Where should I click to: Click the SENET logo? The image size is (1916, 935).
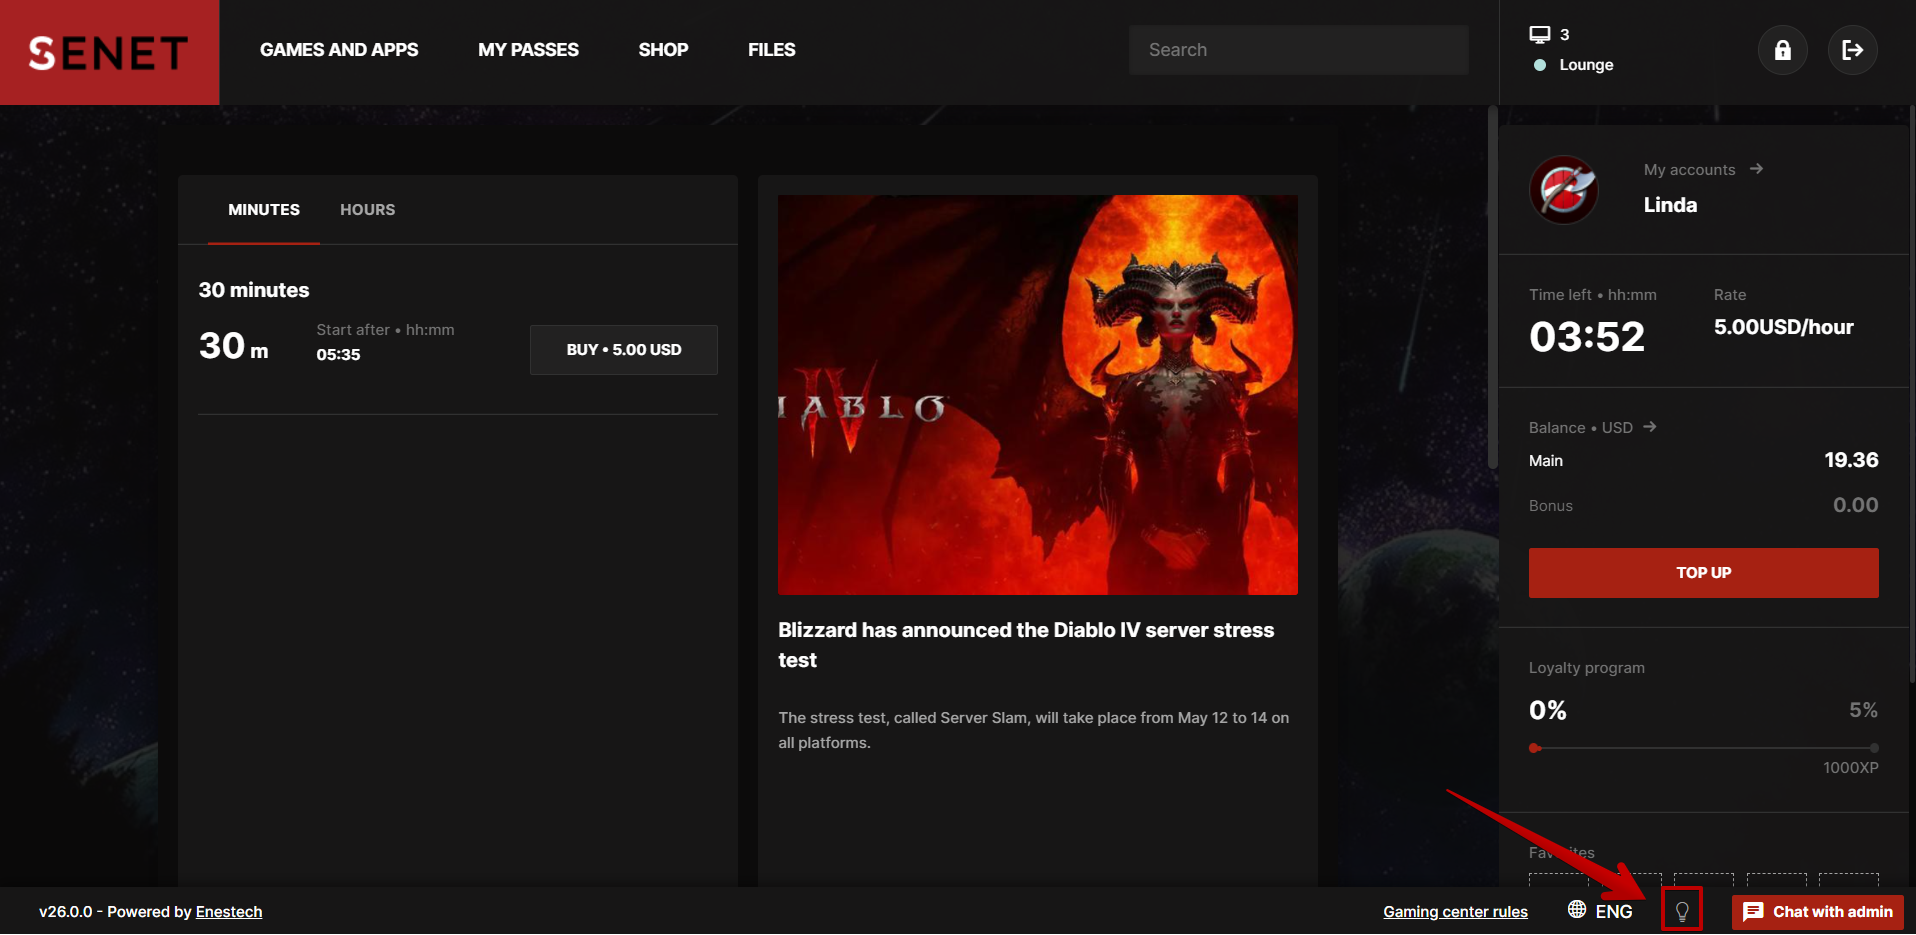(x=109, y=52)
